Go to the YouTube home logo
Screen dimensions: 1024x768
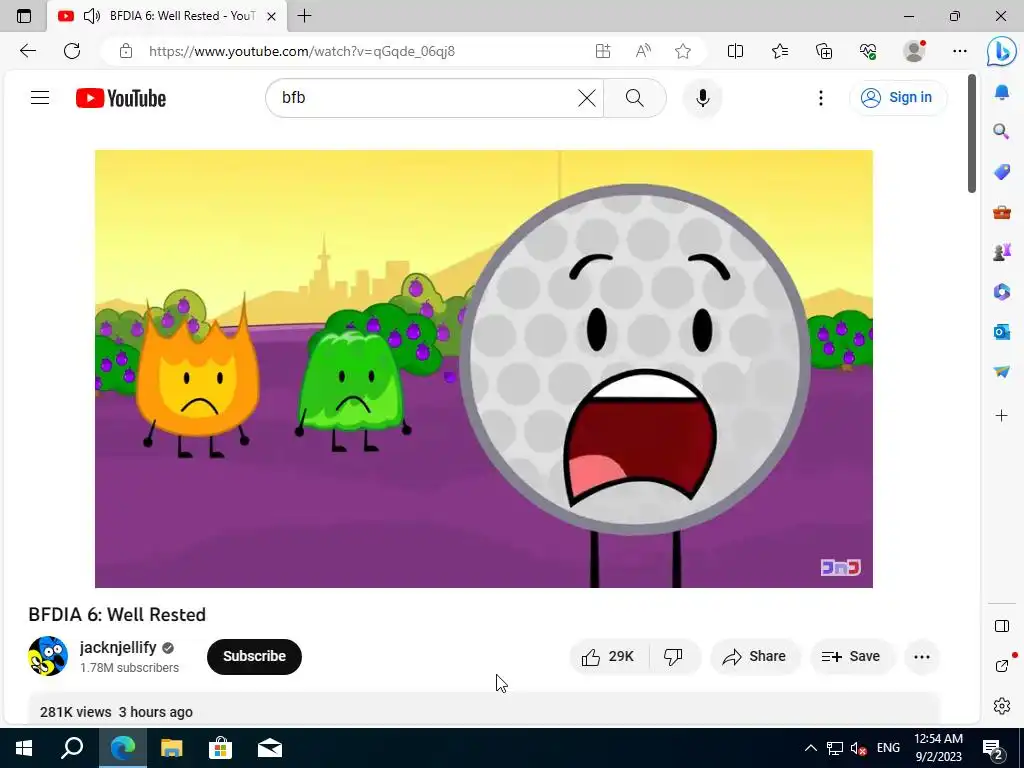(121, 98)
